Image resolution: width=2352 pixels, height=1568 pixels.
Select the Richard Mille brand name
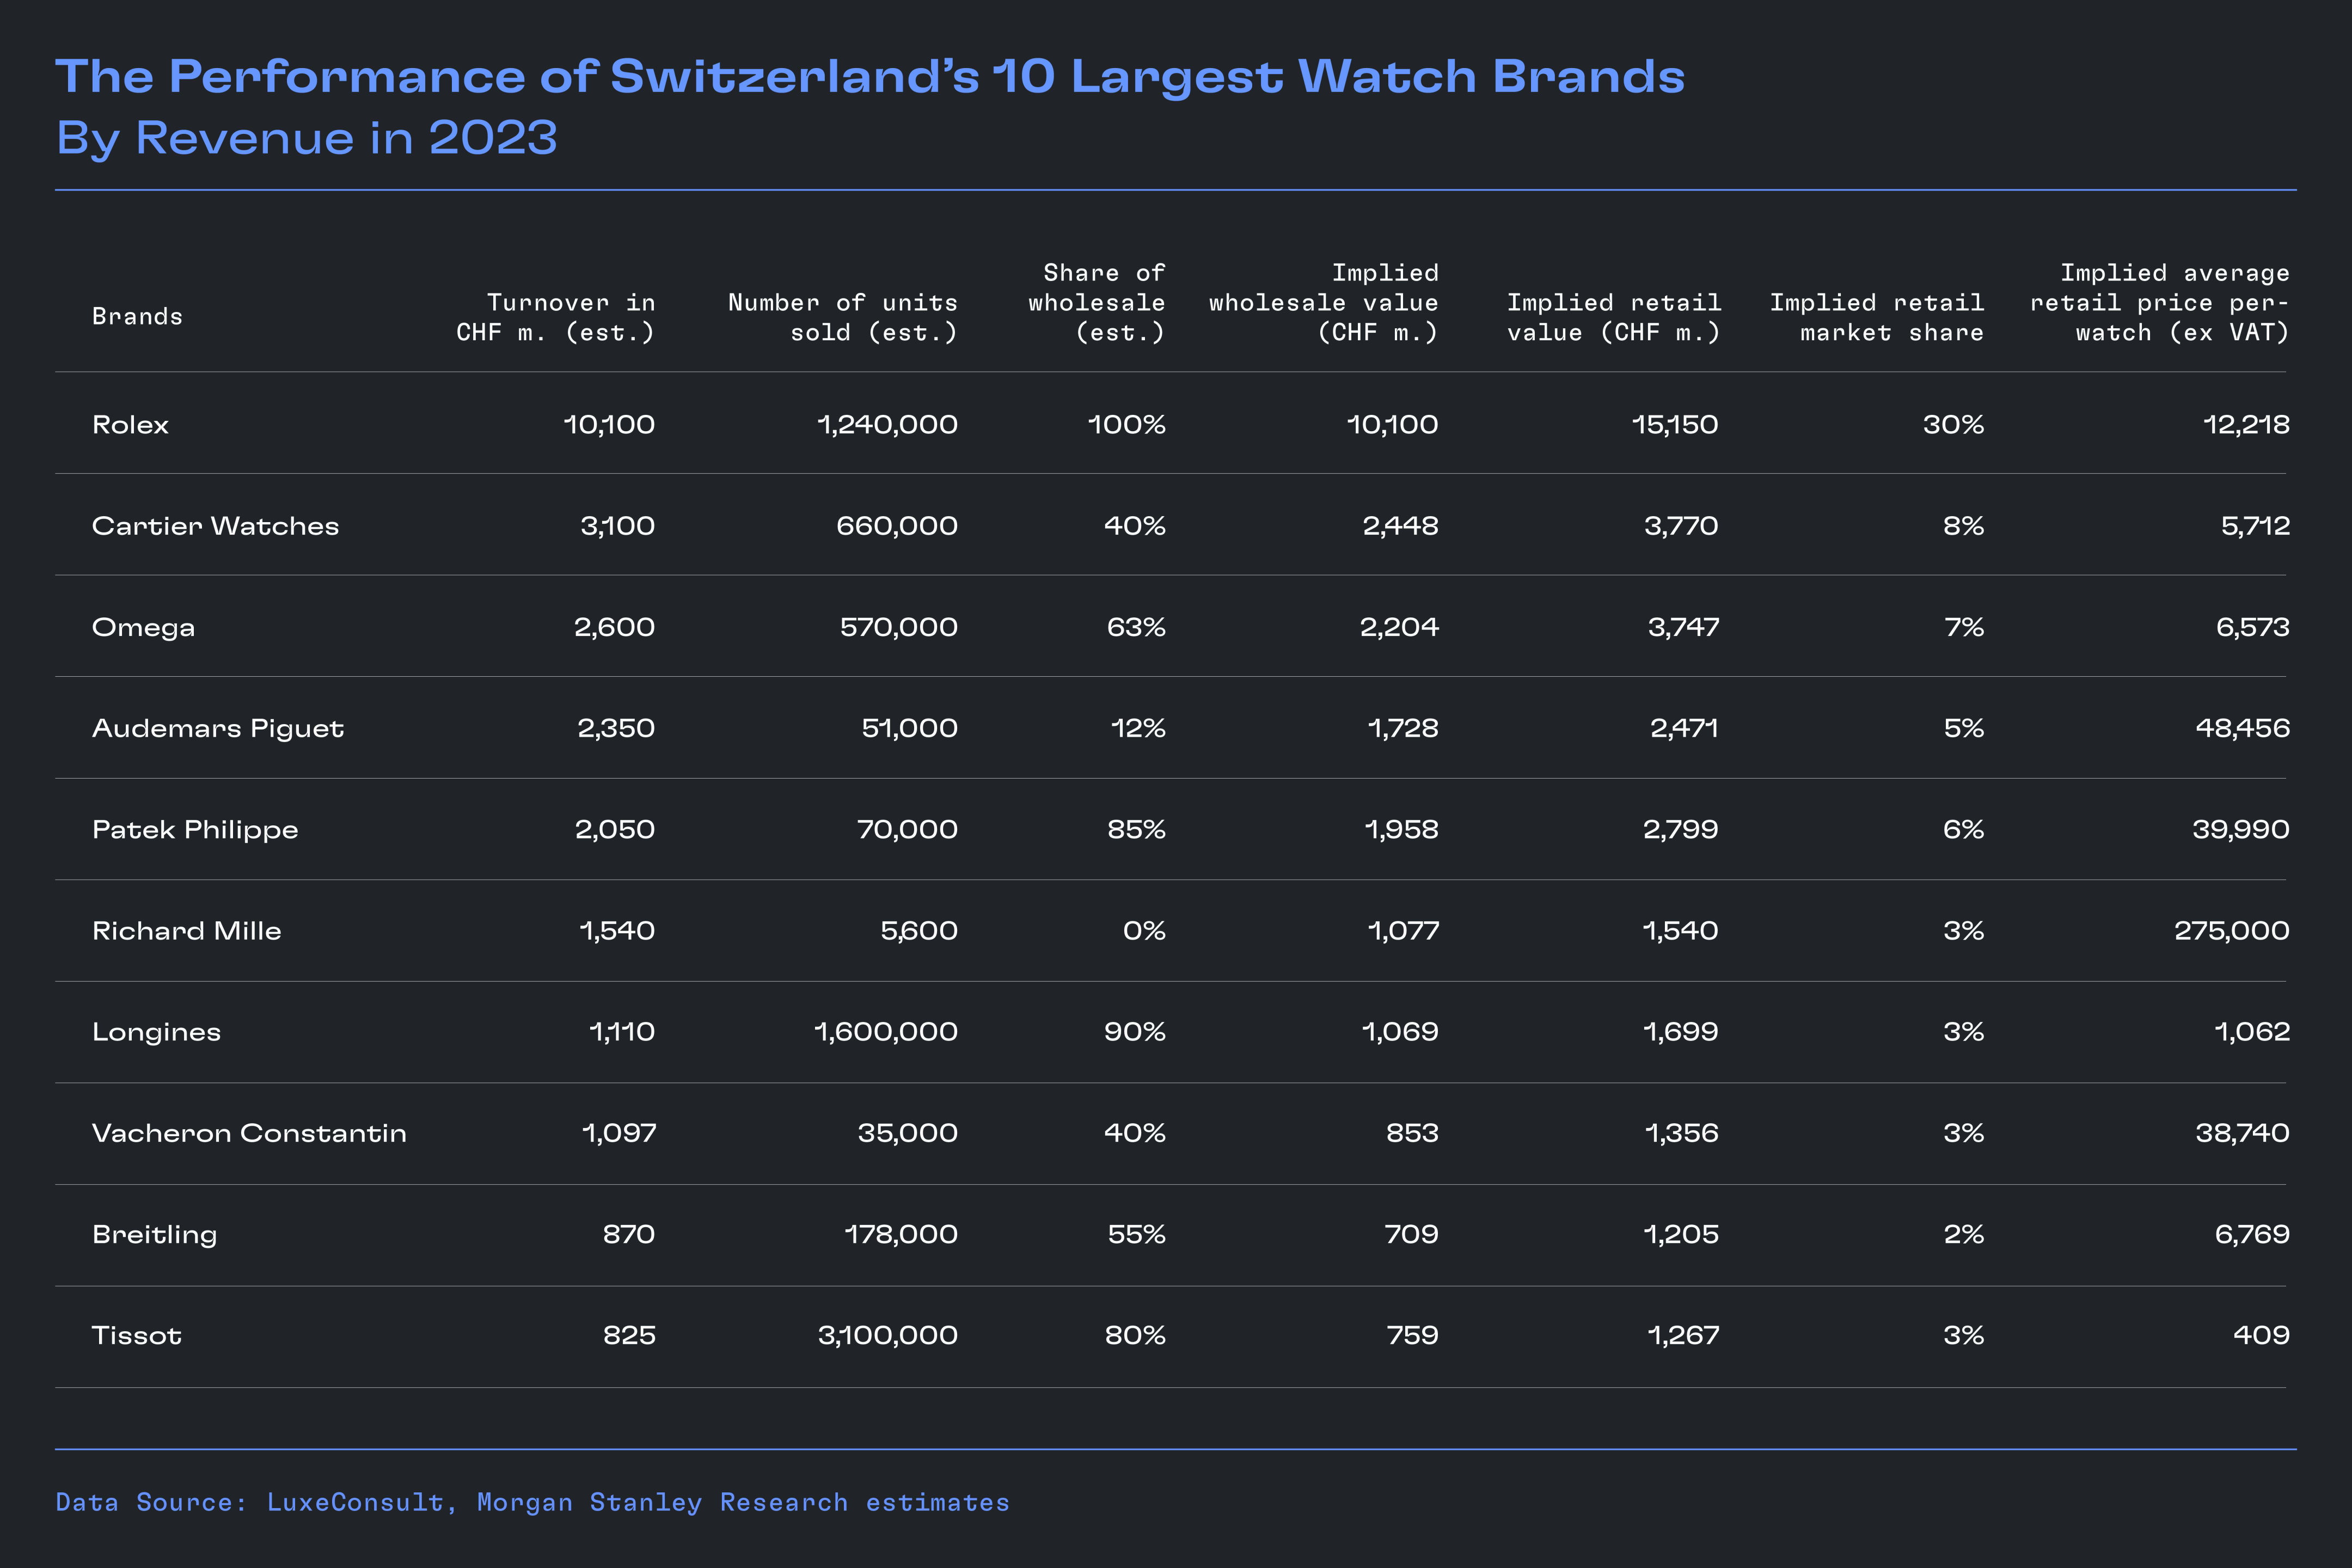pos(187,931)
